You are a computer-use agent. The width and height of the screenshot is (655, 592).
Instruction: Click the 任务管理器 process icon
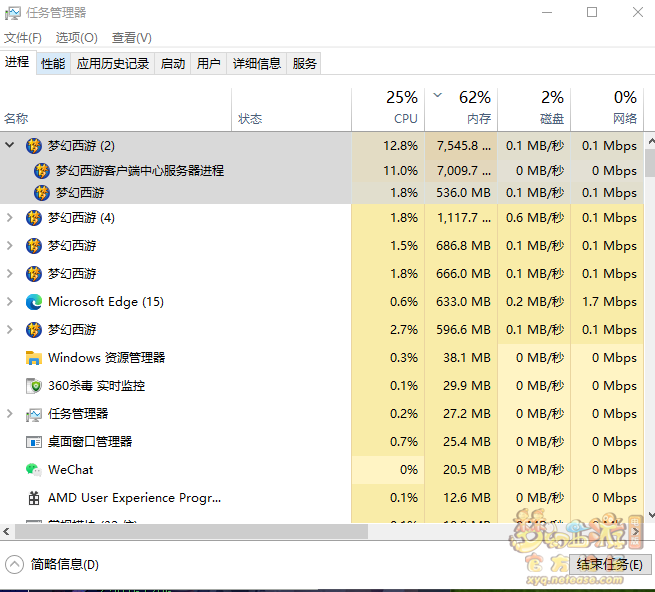coord(34,414)
